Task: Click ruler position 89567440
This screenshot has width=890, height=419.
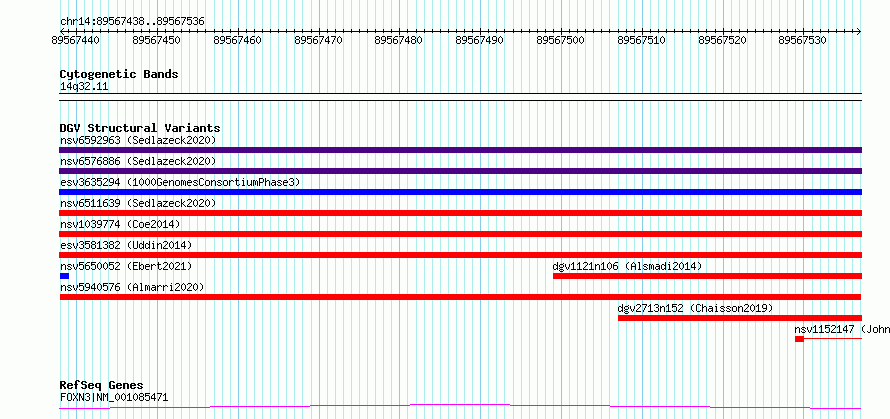Action: point(76,40)
